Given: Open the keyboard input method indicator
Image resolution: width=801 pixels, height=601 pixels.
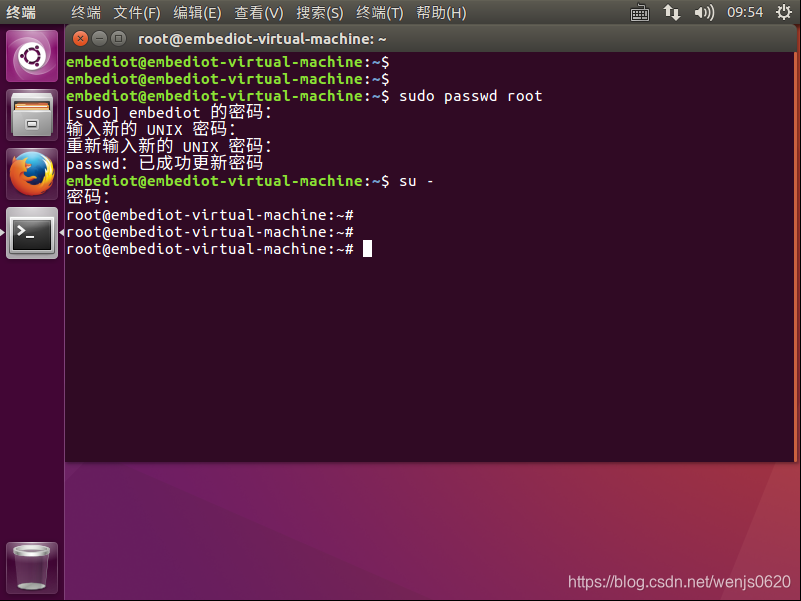Looking at the screenshot, I should pyautogui.click(x=640, y=13).
